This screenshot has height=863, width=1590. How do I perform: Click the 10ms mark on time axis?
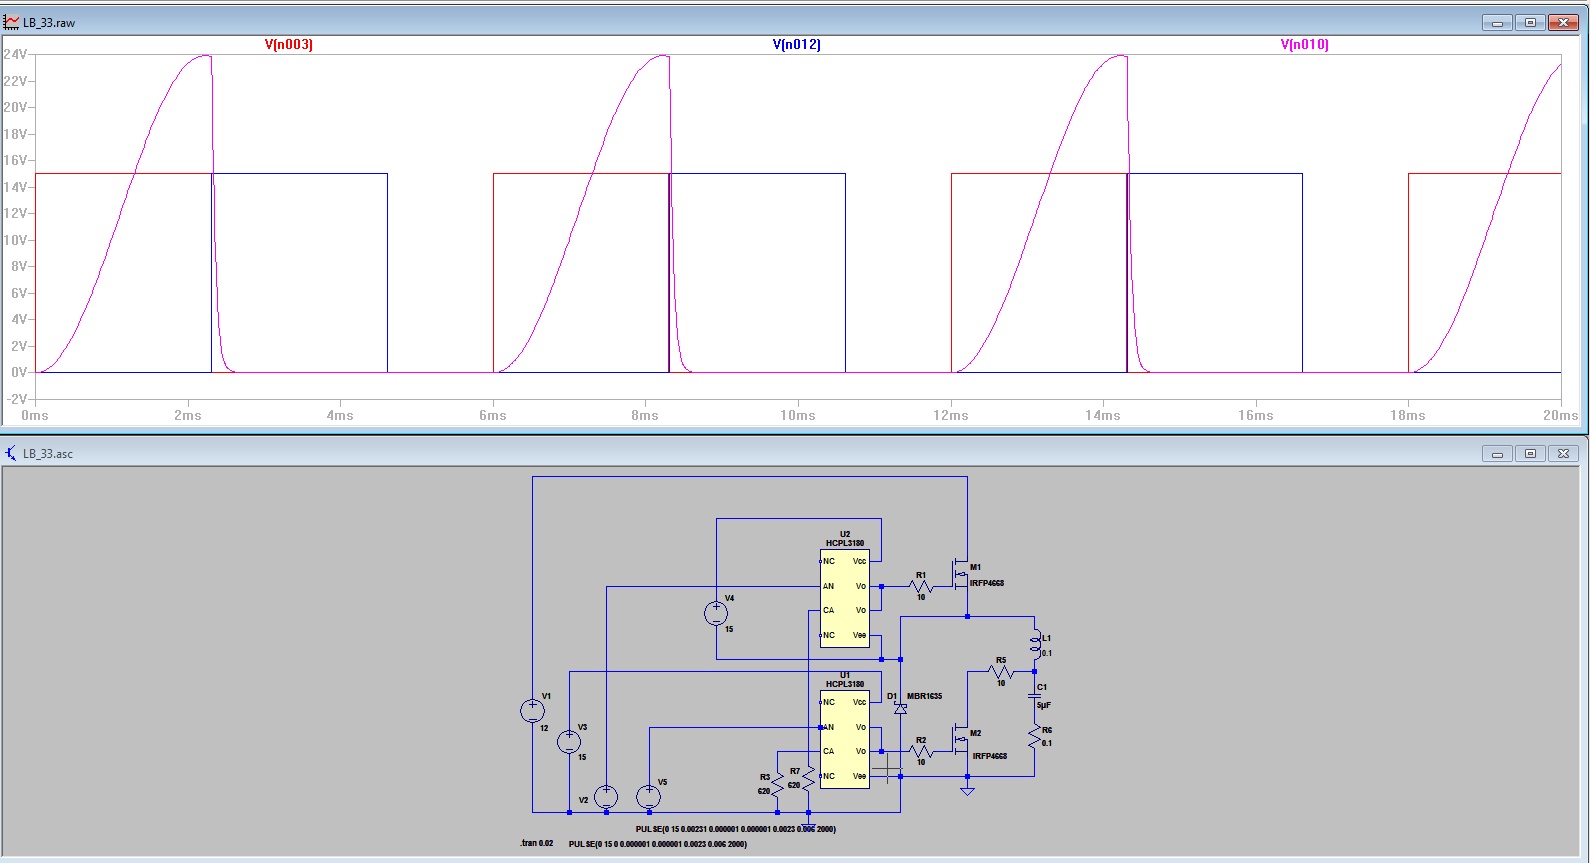point(797,415)
